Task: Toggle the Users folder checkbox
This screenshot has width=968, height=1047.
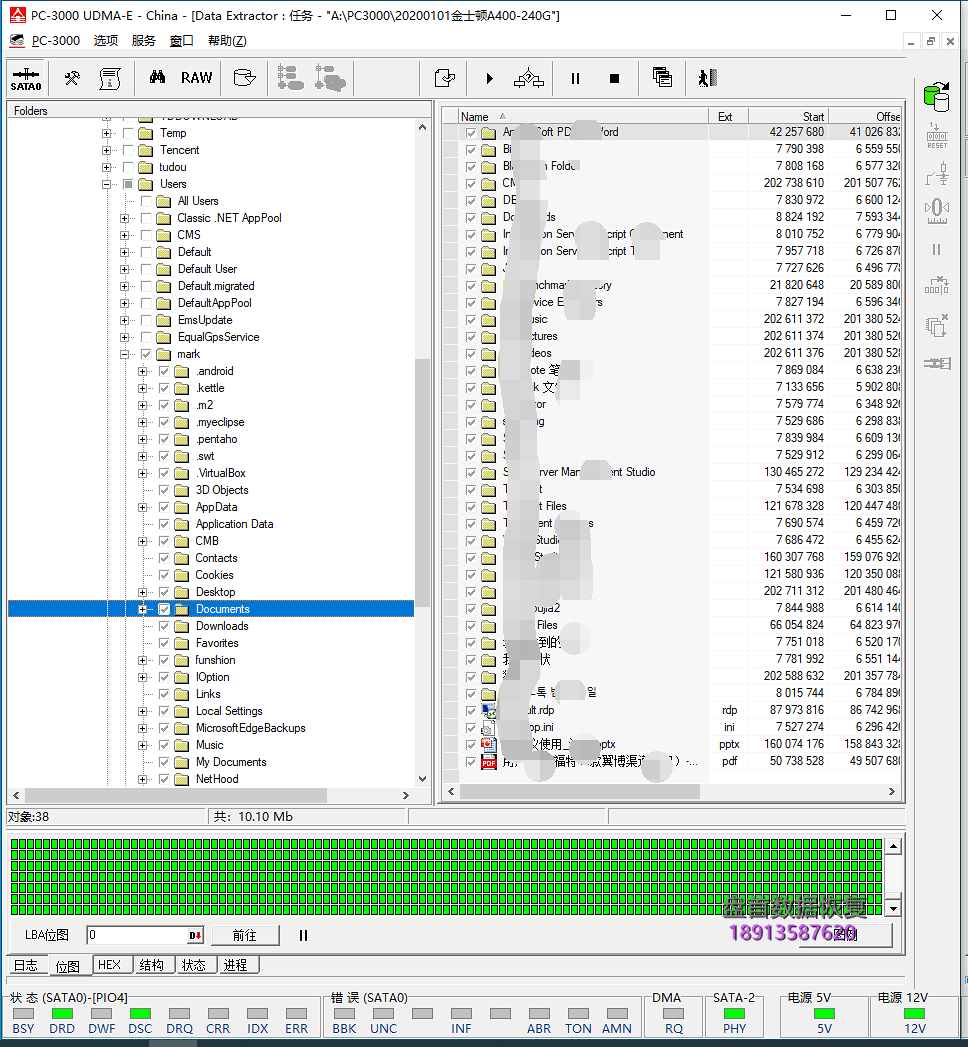Action: click(x=128, y=184)
